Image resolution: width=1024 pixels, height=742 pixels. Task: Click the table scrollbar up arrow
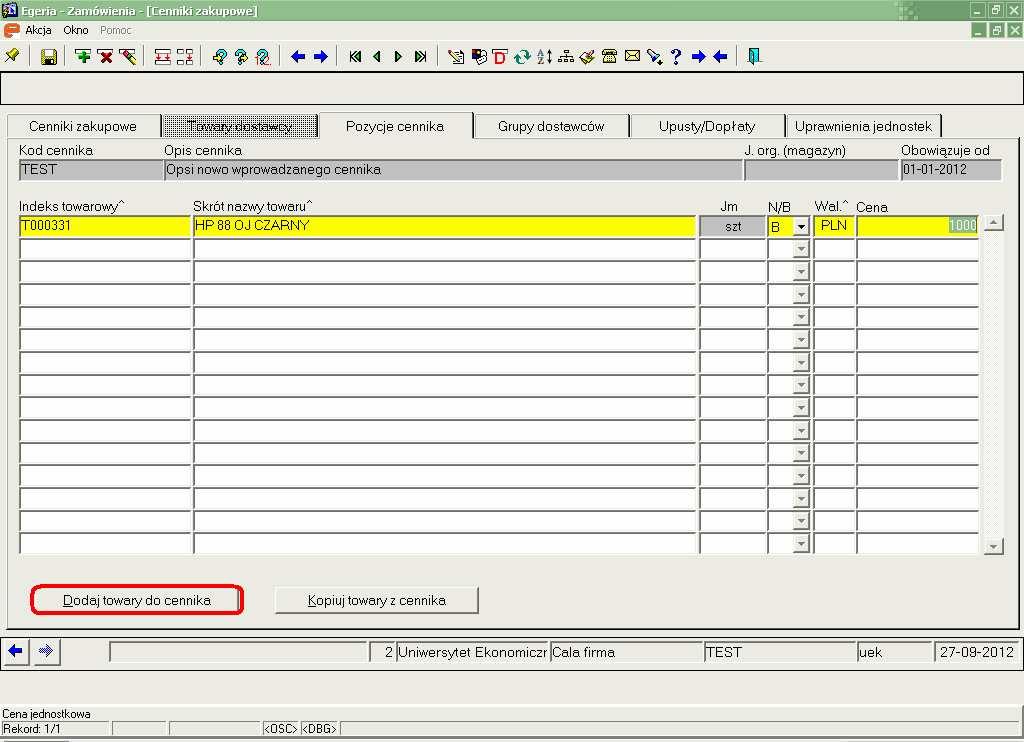click(993, 223)
